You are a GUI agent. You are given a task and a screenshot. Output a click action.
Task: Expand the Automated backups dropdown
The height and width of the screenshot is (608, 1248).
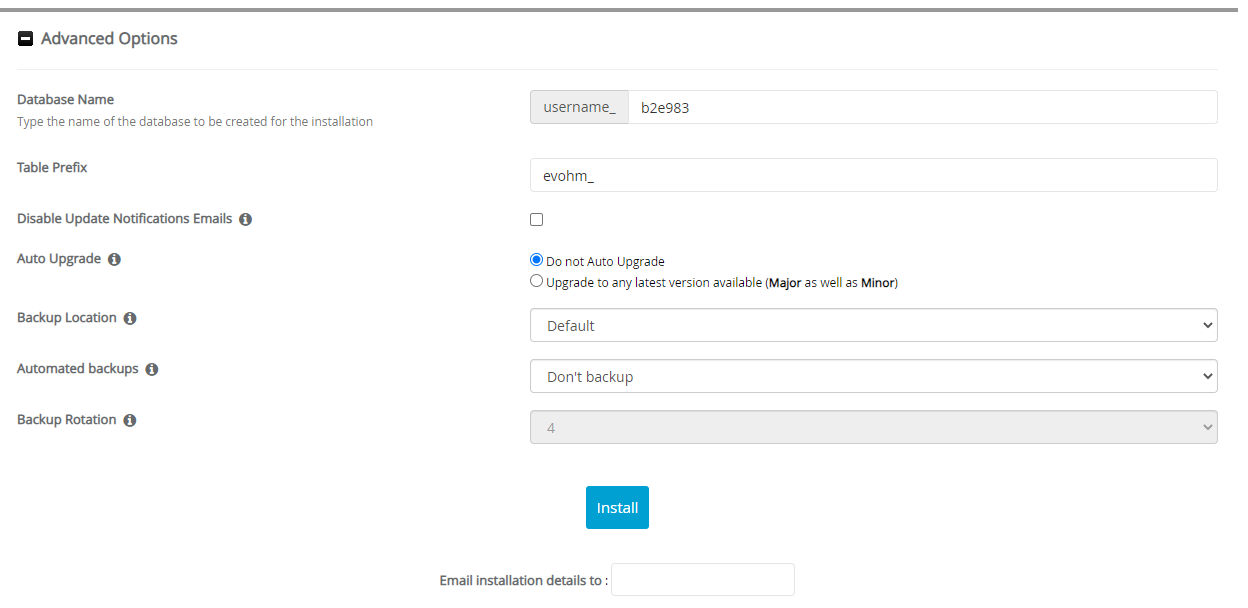[873, 377]
